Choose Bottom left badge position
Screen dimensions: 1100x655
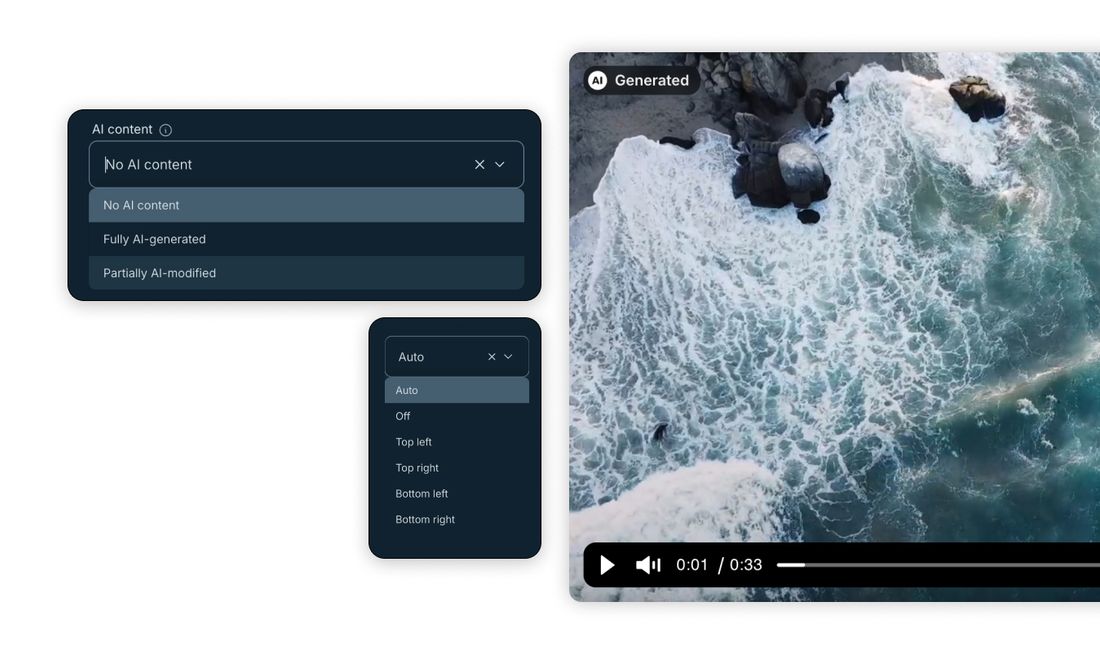(457, 494)
